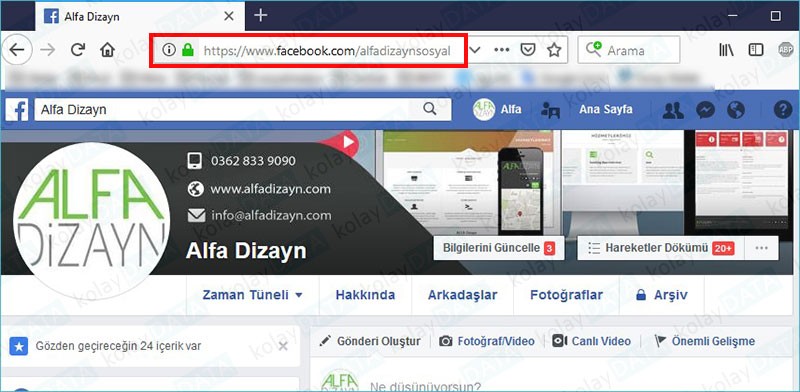Click Bilgilerini Güncelle button
This screenshot has height=392, width=800.
click(x=498, y=248)
